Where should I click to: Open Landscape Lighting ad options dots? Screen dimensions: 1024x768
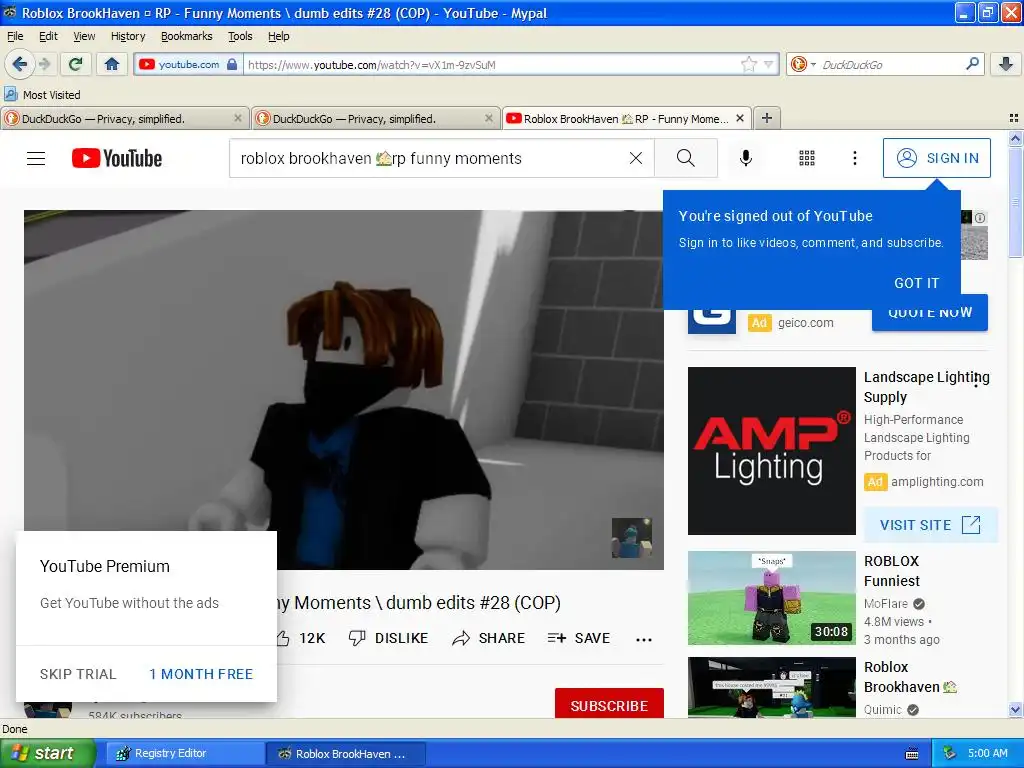click(976, 382)
